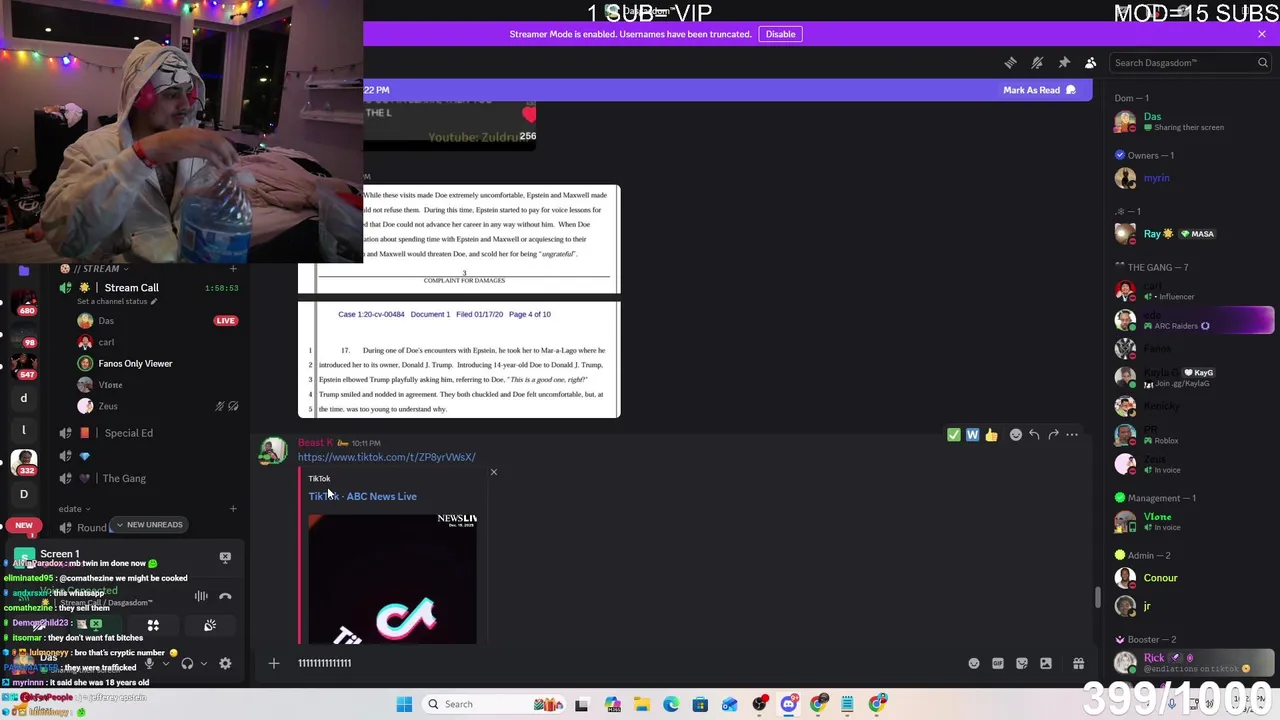Join the Special Ed voice channel
The height and width of the screenshot is (720, 1280).
point(129,433)
